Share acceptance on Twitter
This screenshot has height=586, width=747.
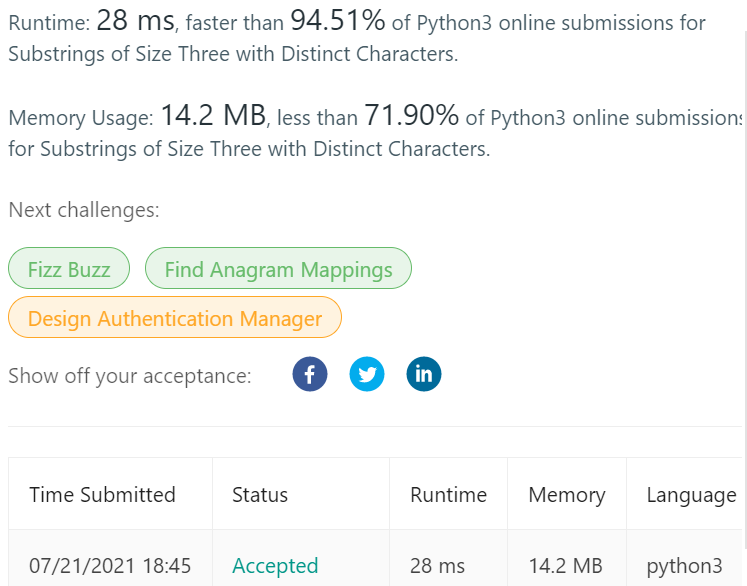[367, 375]
